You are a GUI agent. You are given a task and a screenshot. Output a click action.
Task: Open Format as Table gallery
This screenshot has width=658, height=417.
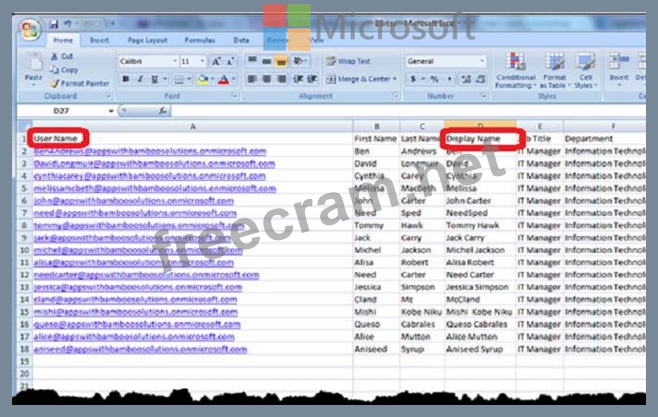(x=555, y=70)
